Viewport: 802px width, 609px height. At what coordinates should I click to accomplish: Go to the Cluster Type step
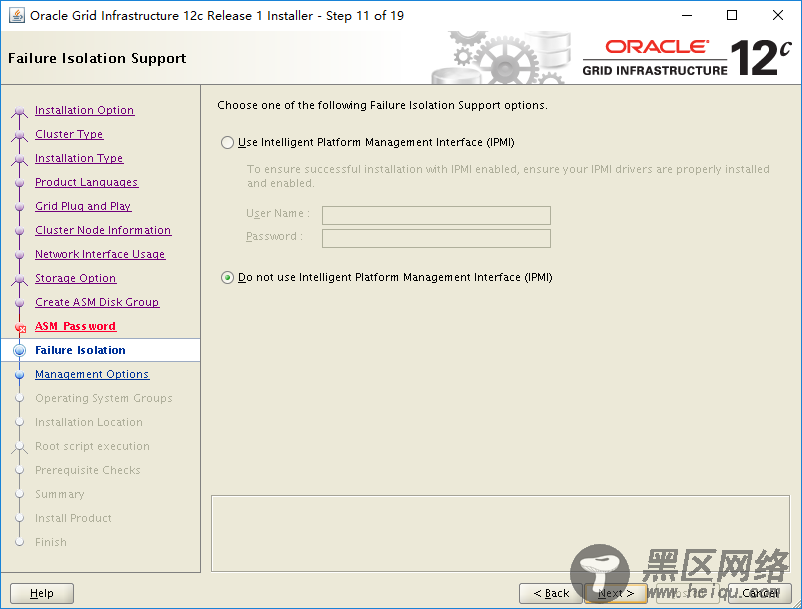click(69, 134)
